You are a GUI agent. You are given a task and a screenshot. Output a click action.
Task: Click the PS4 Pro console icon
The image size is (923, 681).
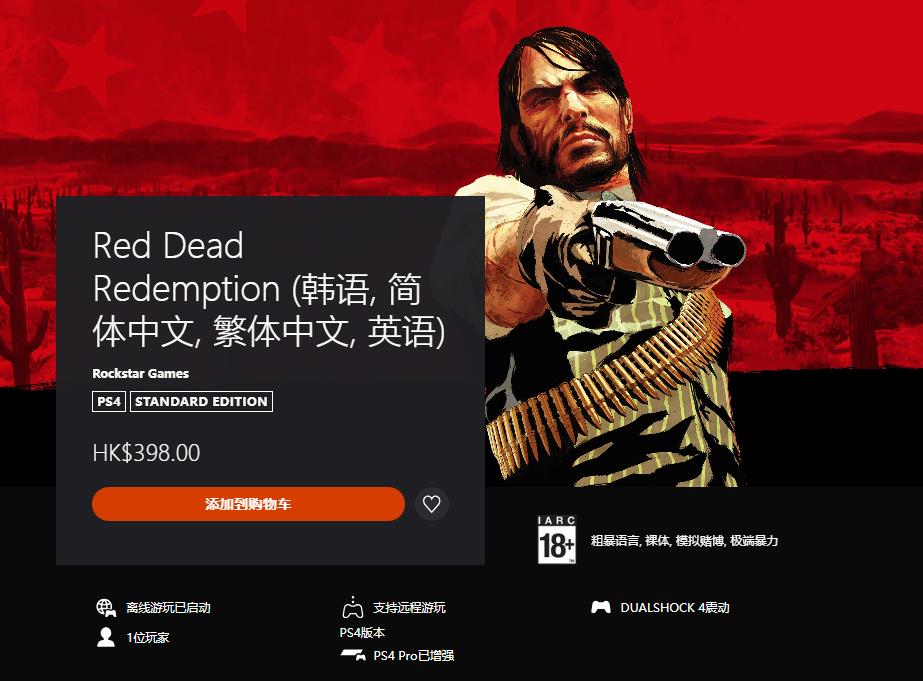[x=353, y=655]
